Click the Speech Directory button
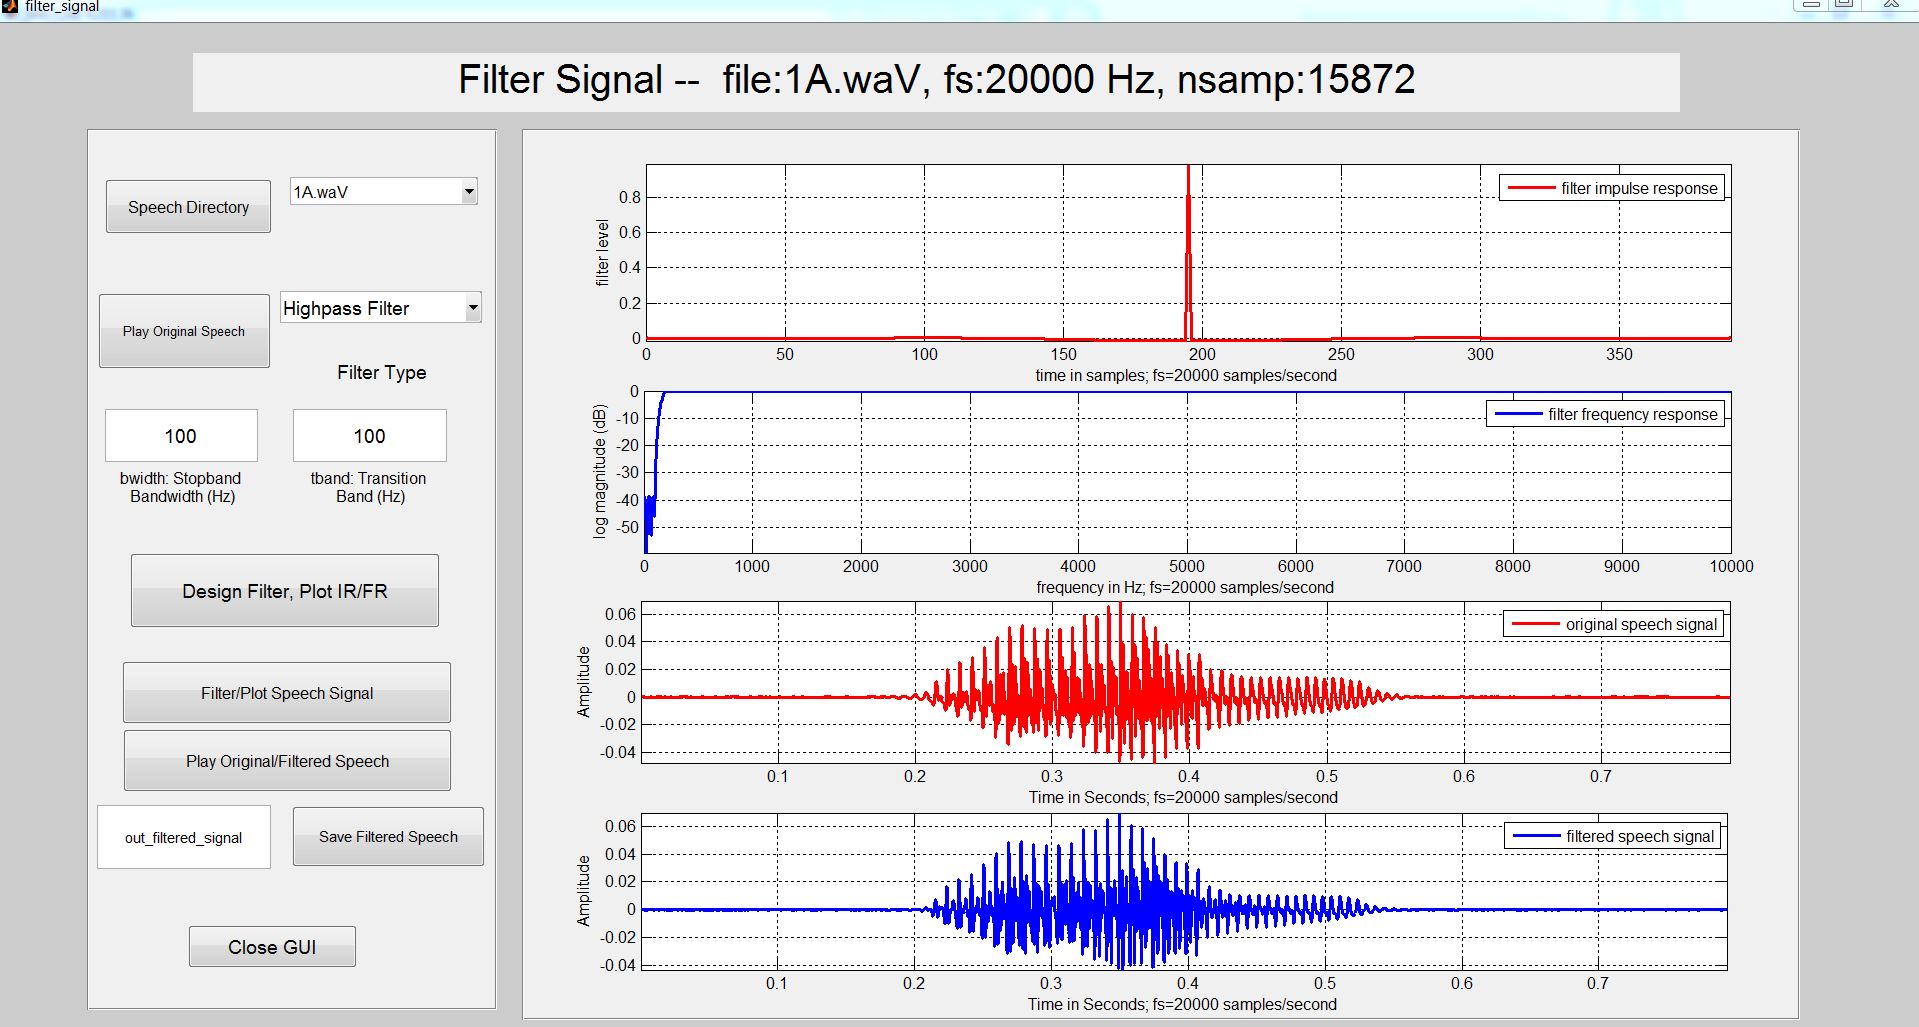 (x=188, y=207)
